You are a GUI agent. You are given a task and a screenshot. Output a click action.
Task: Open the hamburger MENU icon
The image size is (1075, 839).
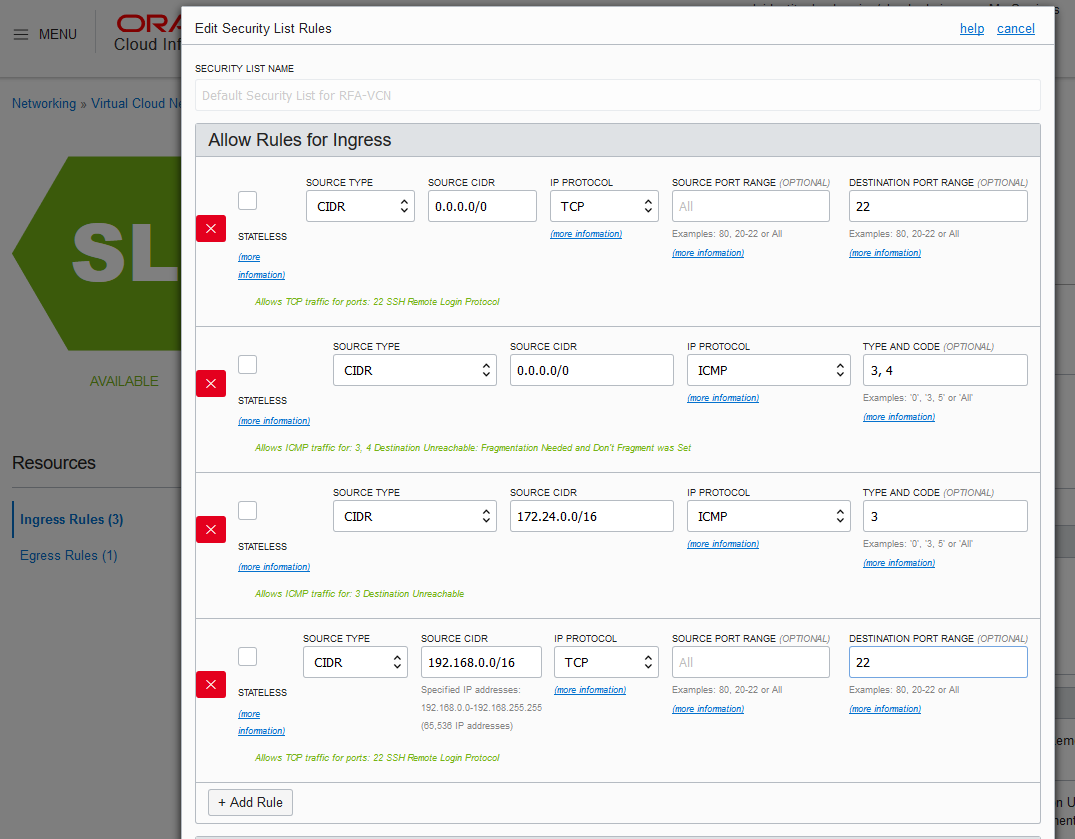coord(21,34)
